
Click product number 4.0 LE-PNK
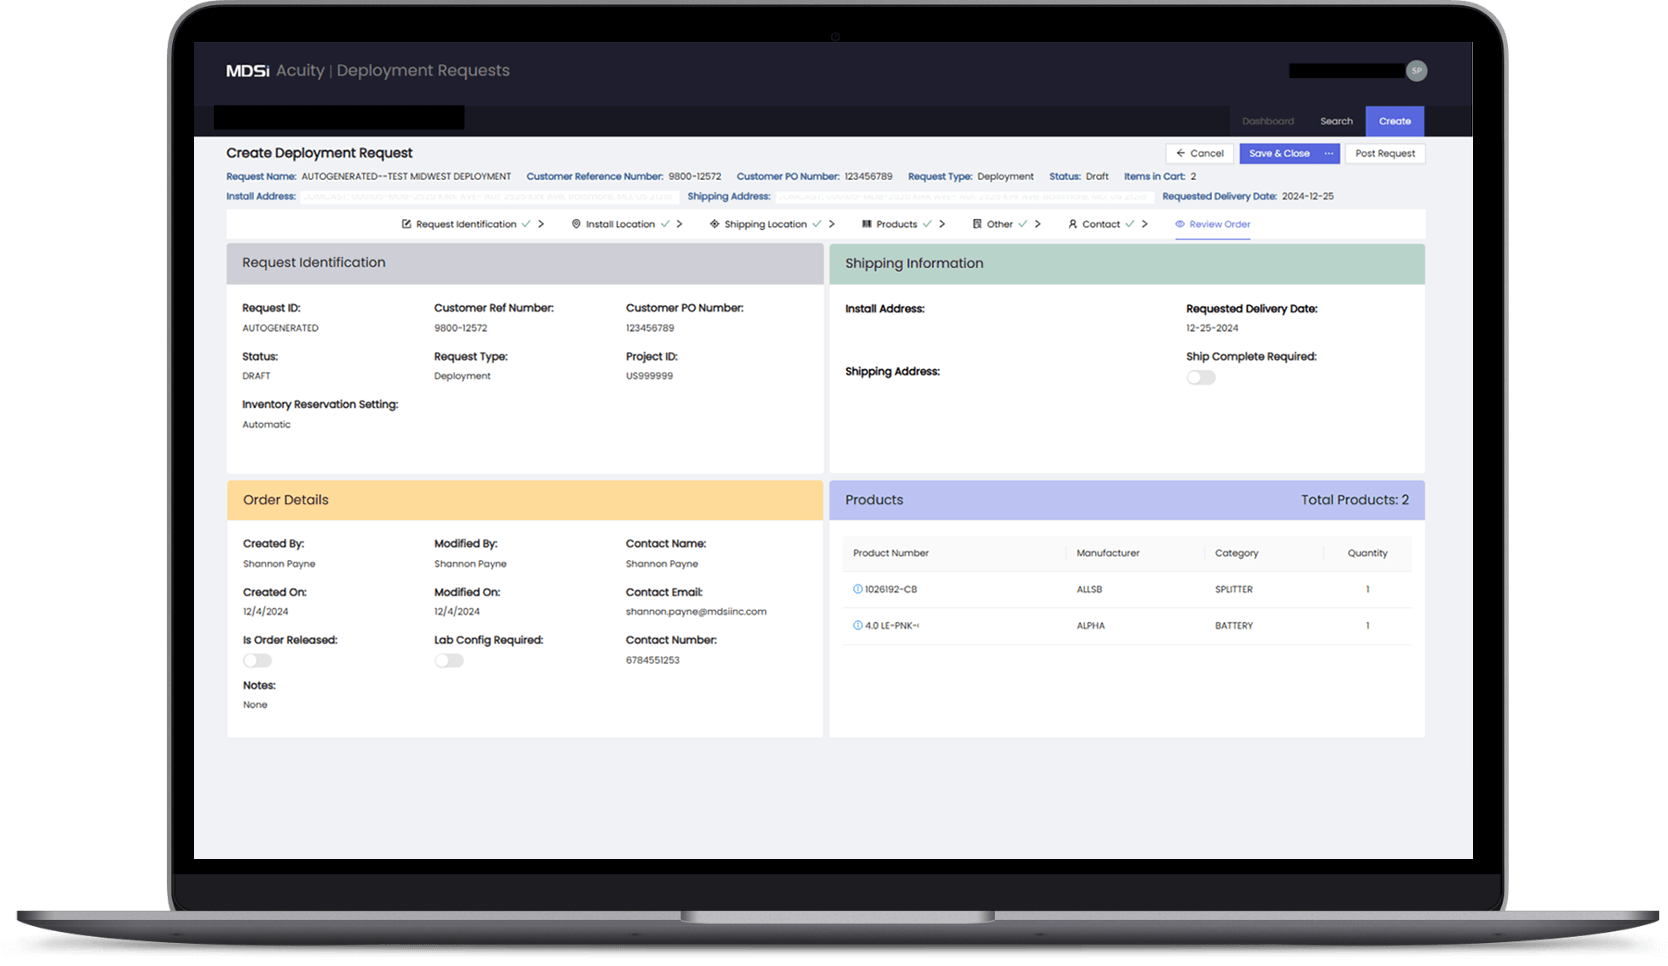coord(892,625)
